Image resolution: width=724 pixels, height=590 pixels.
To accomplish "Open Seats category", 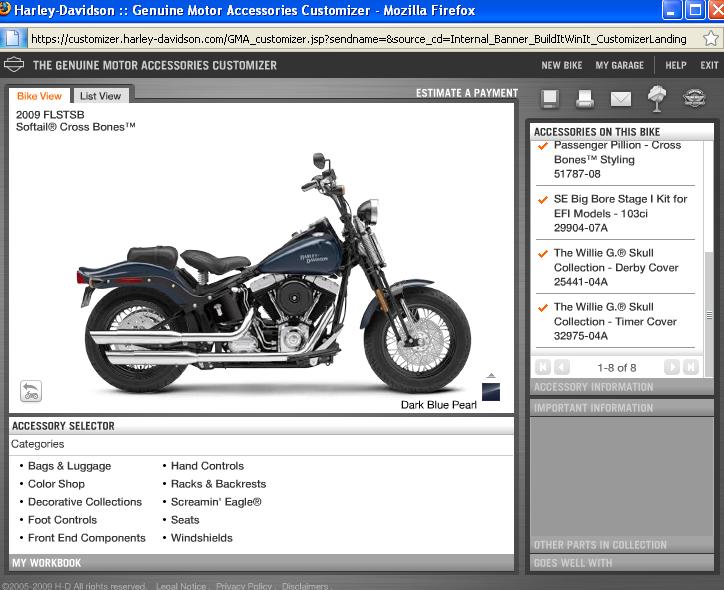I will [x=185, y=520].
